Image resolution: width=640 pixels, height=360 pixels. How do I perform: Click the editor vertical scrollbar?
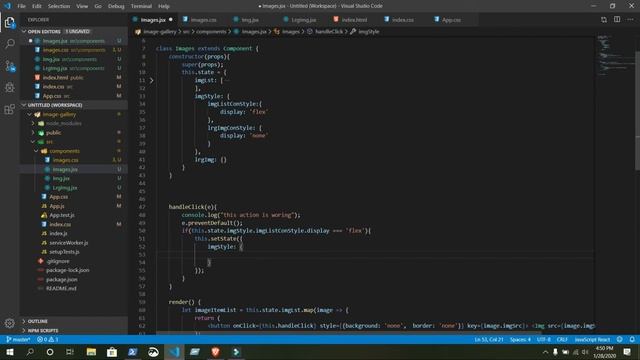[637, 111]
